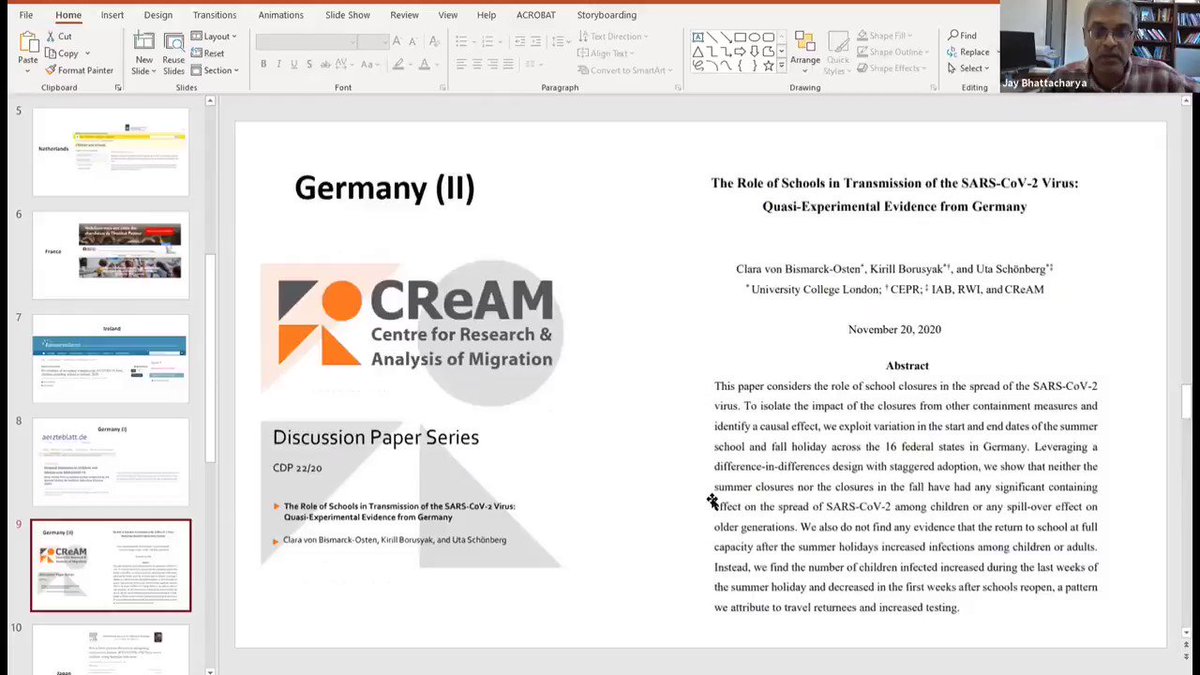Open the Arrange menu
This screenshot has height=675, width=1200.
pos(805,52)
